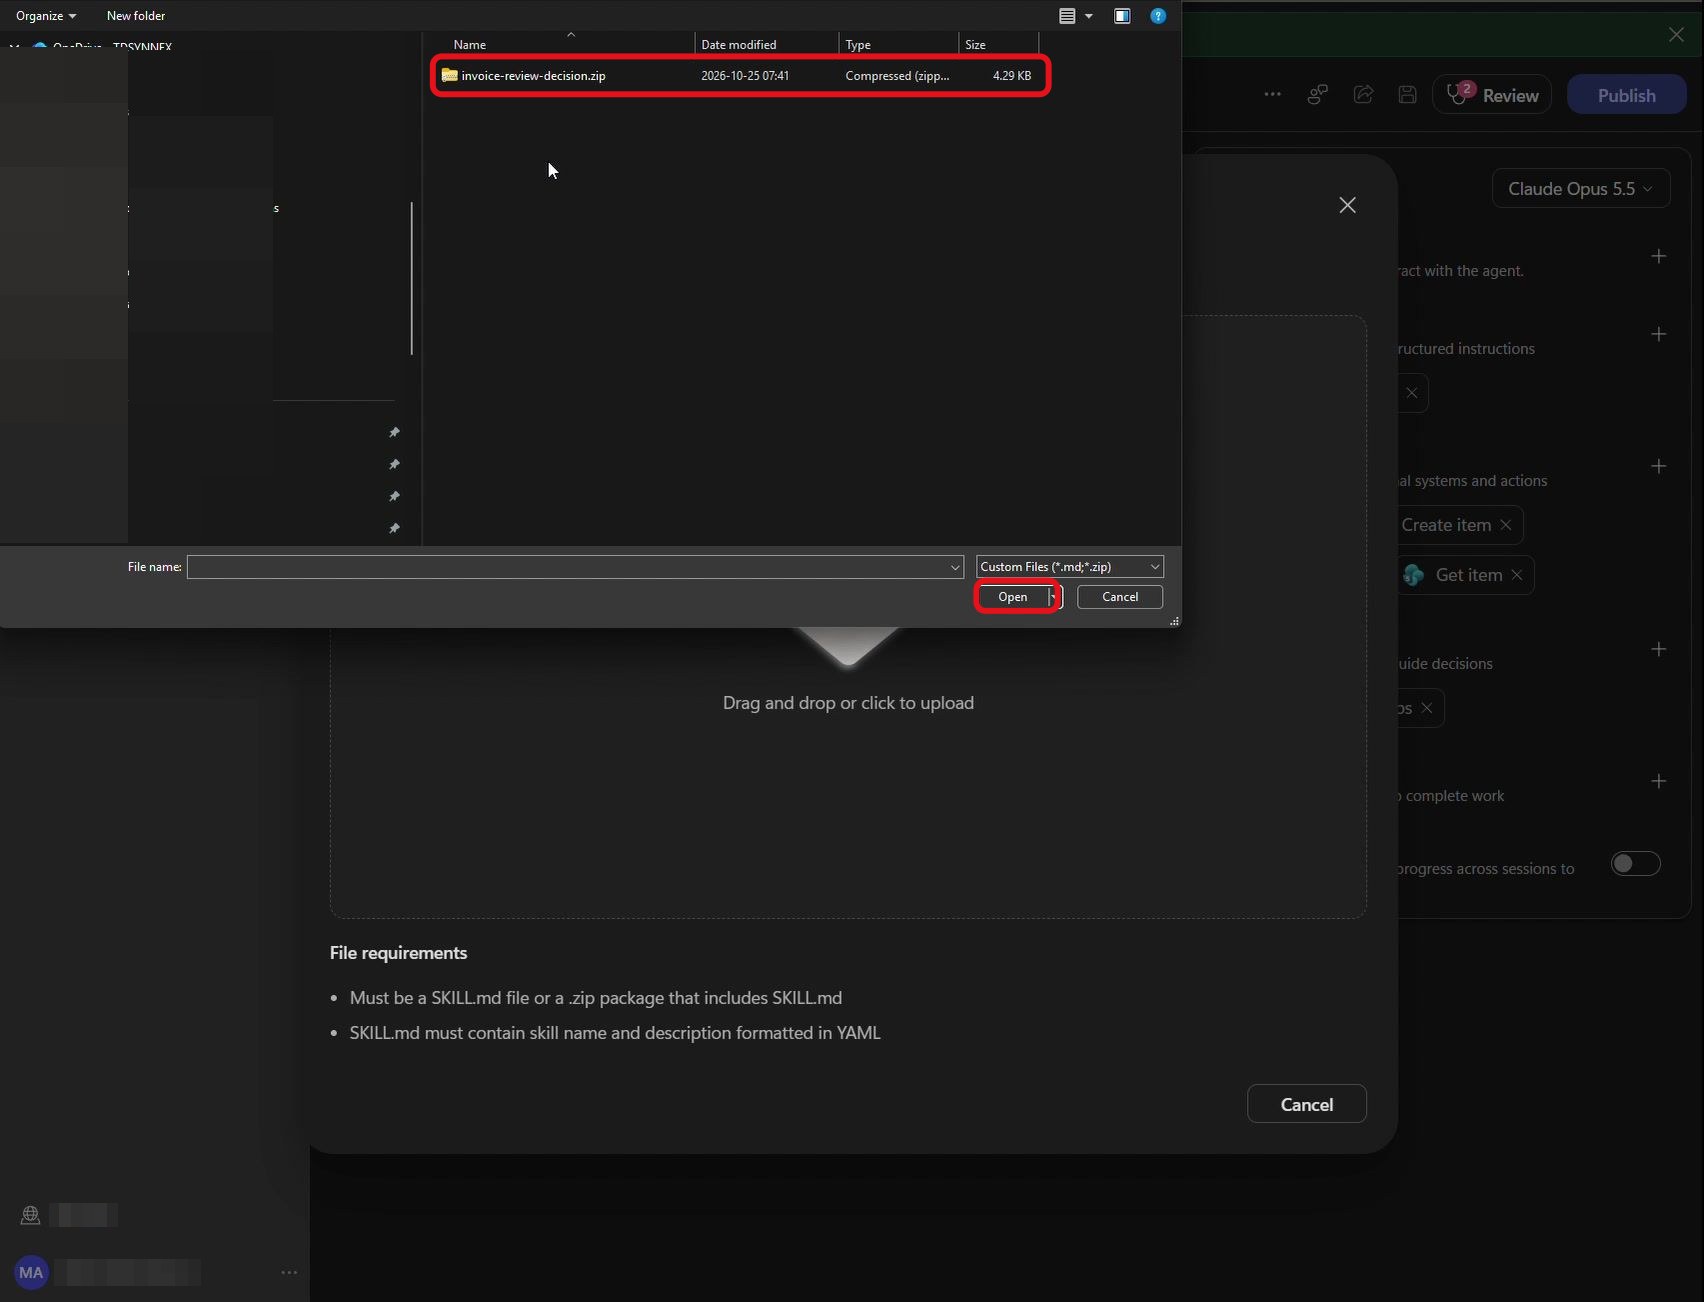This screenshot has width=1704, height=1302.
Task: Expand the File name history dropdown arrow
Action: pos(955,567)
